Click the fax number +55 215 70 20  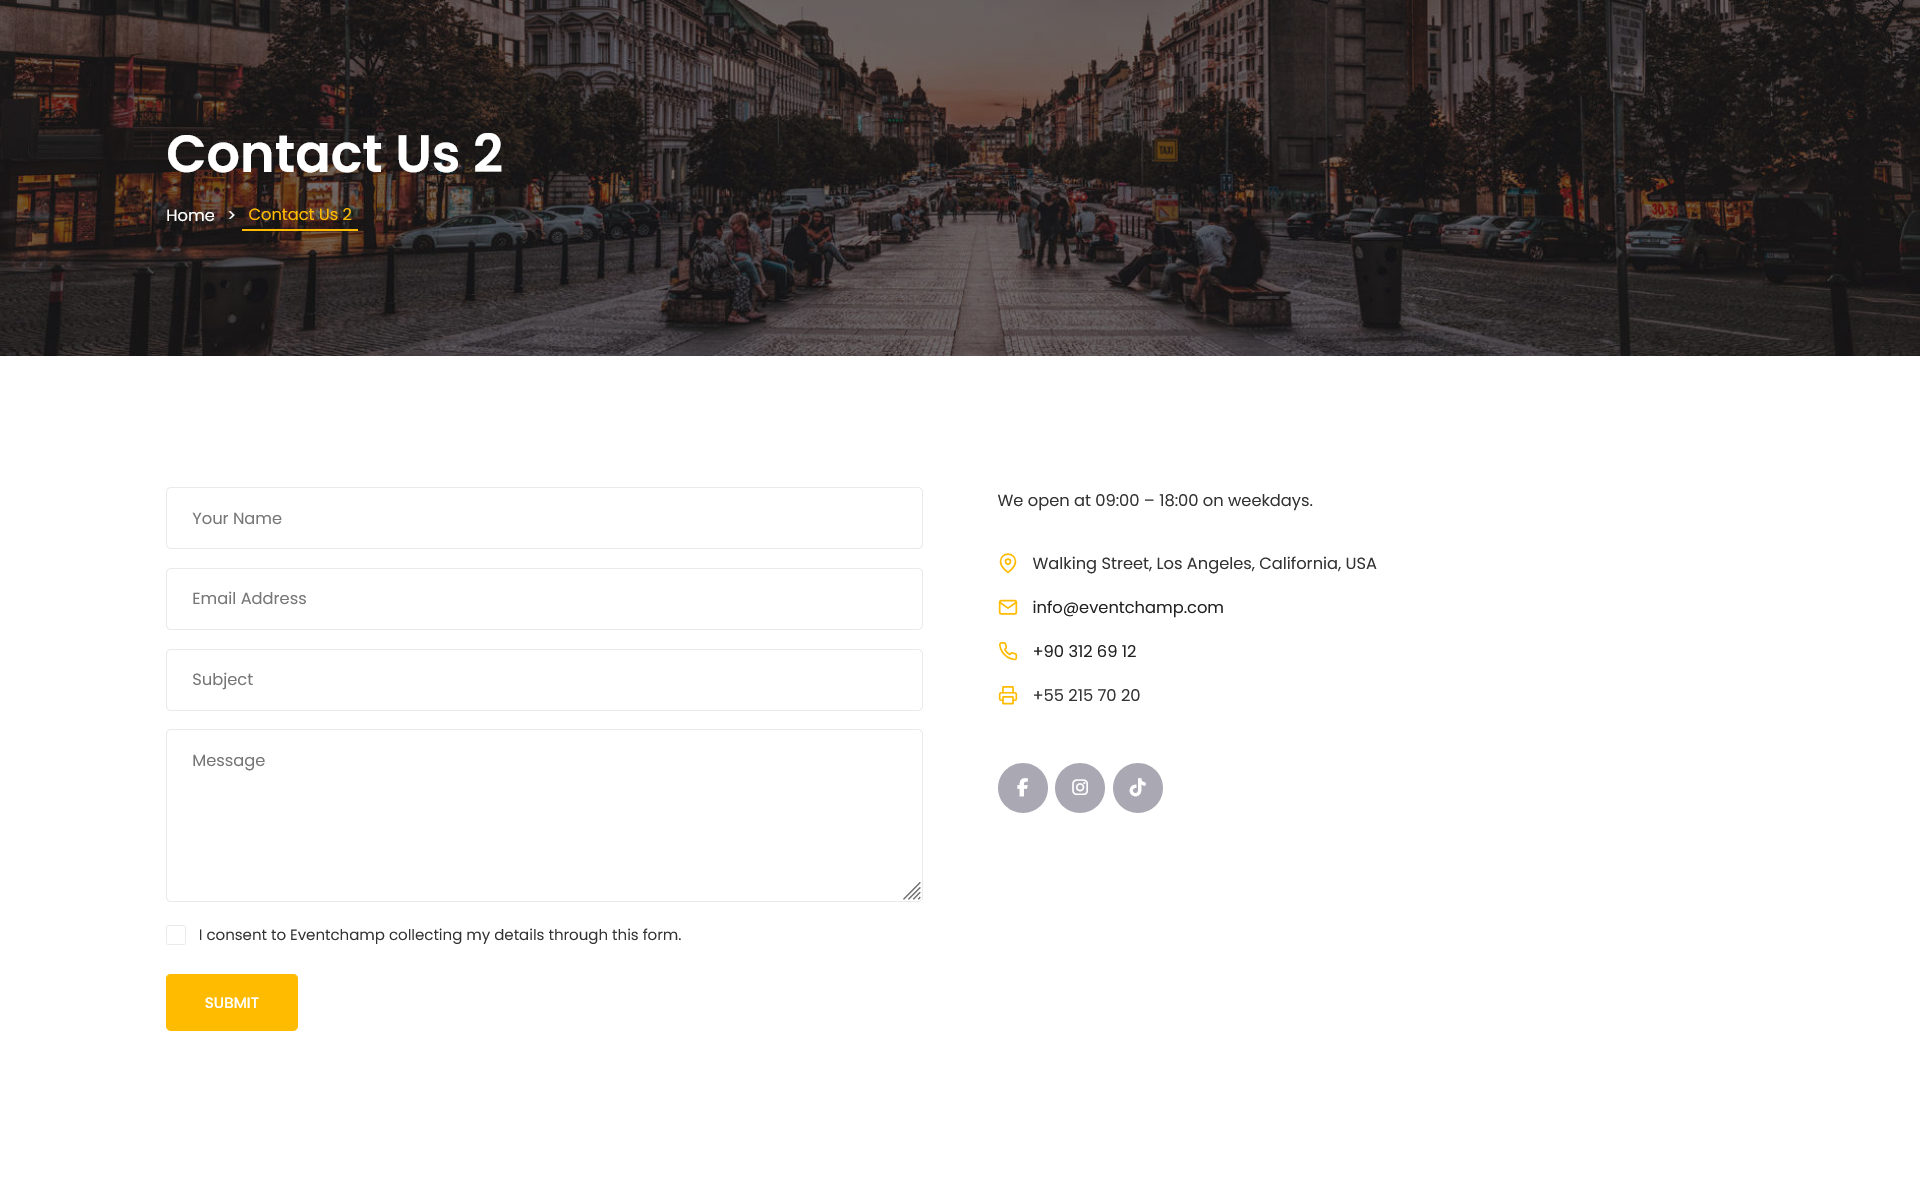1086,695
